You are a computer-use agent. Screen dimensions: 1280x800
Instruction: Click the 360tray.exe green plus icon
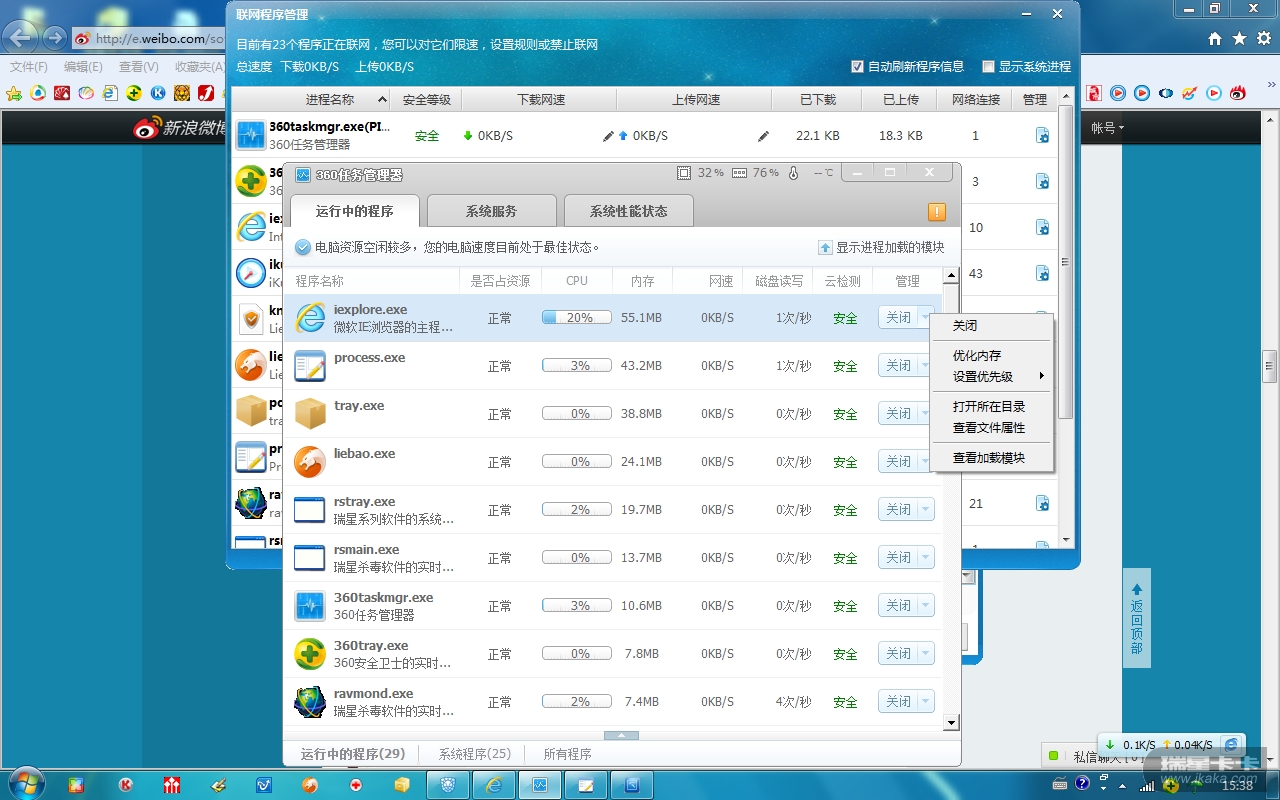click(310, 654)
